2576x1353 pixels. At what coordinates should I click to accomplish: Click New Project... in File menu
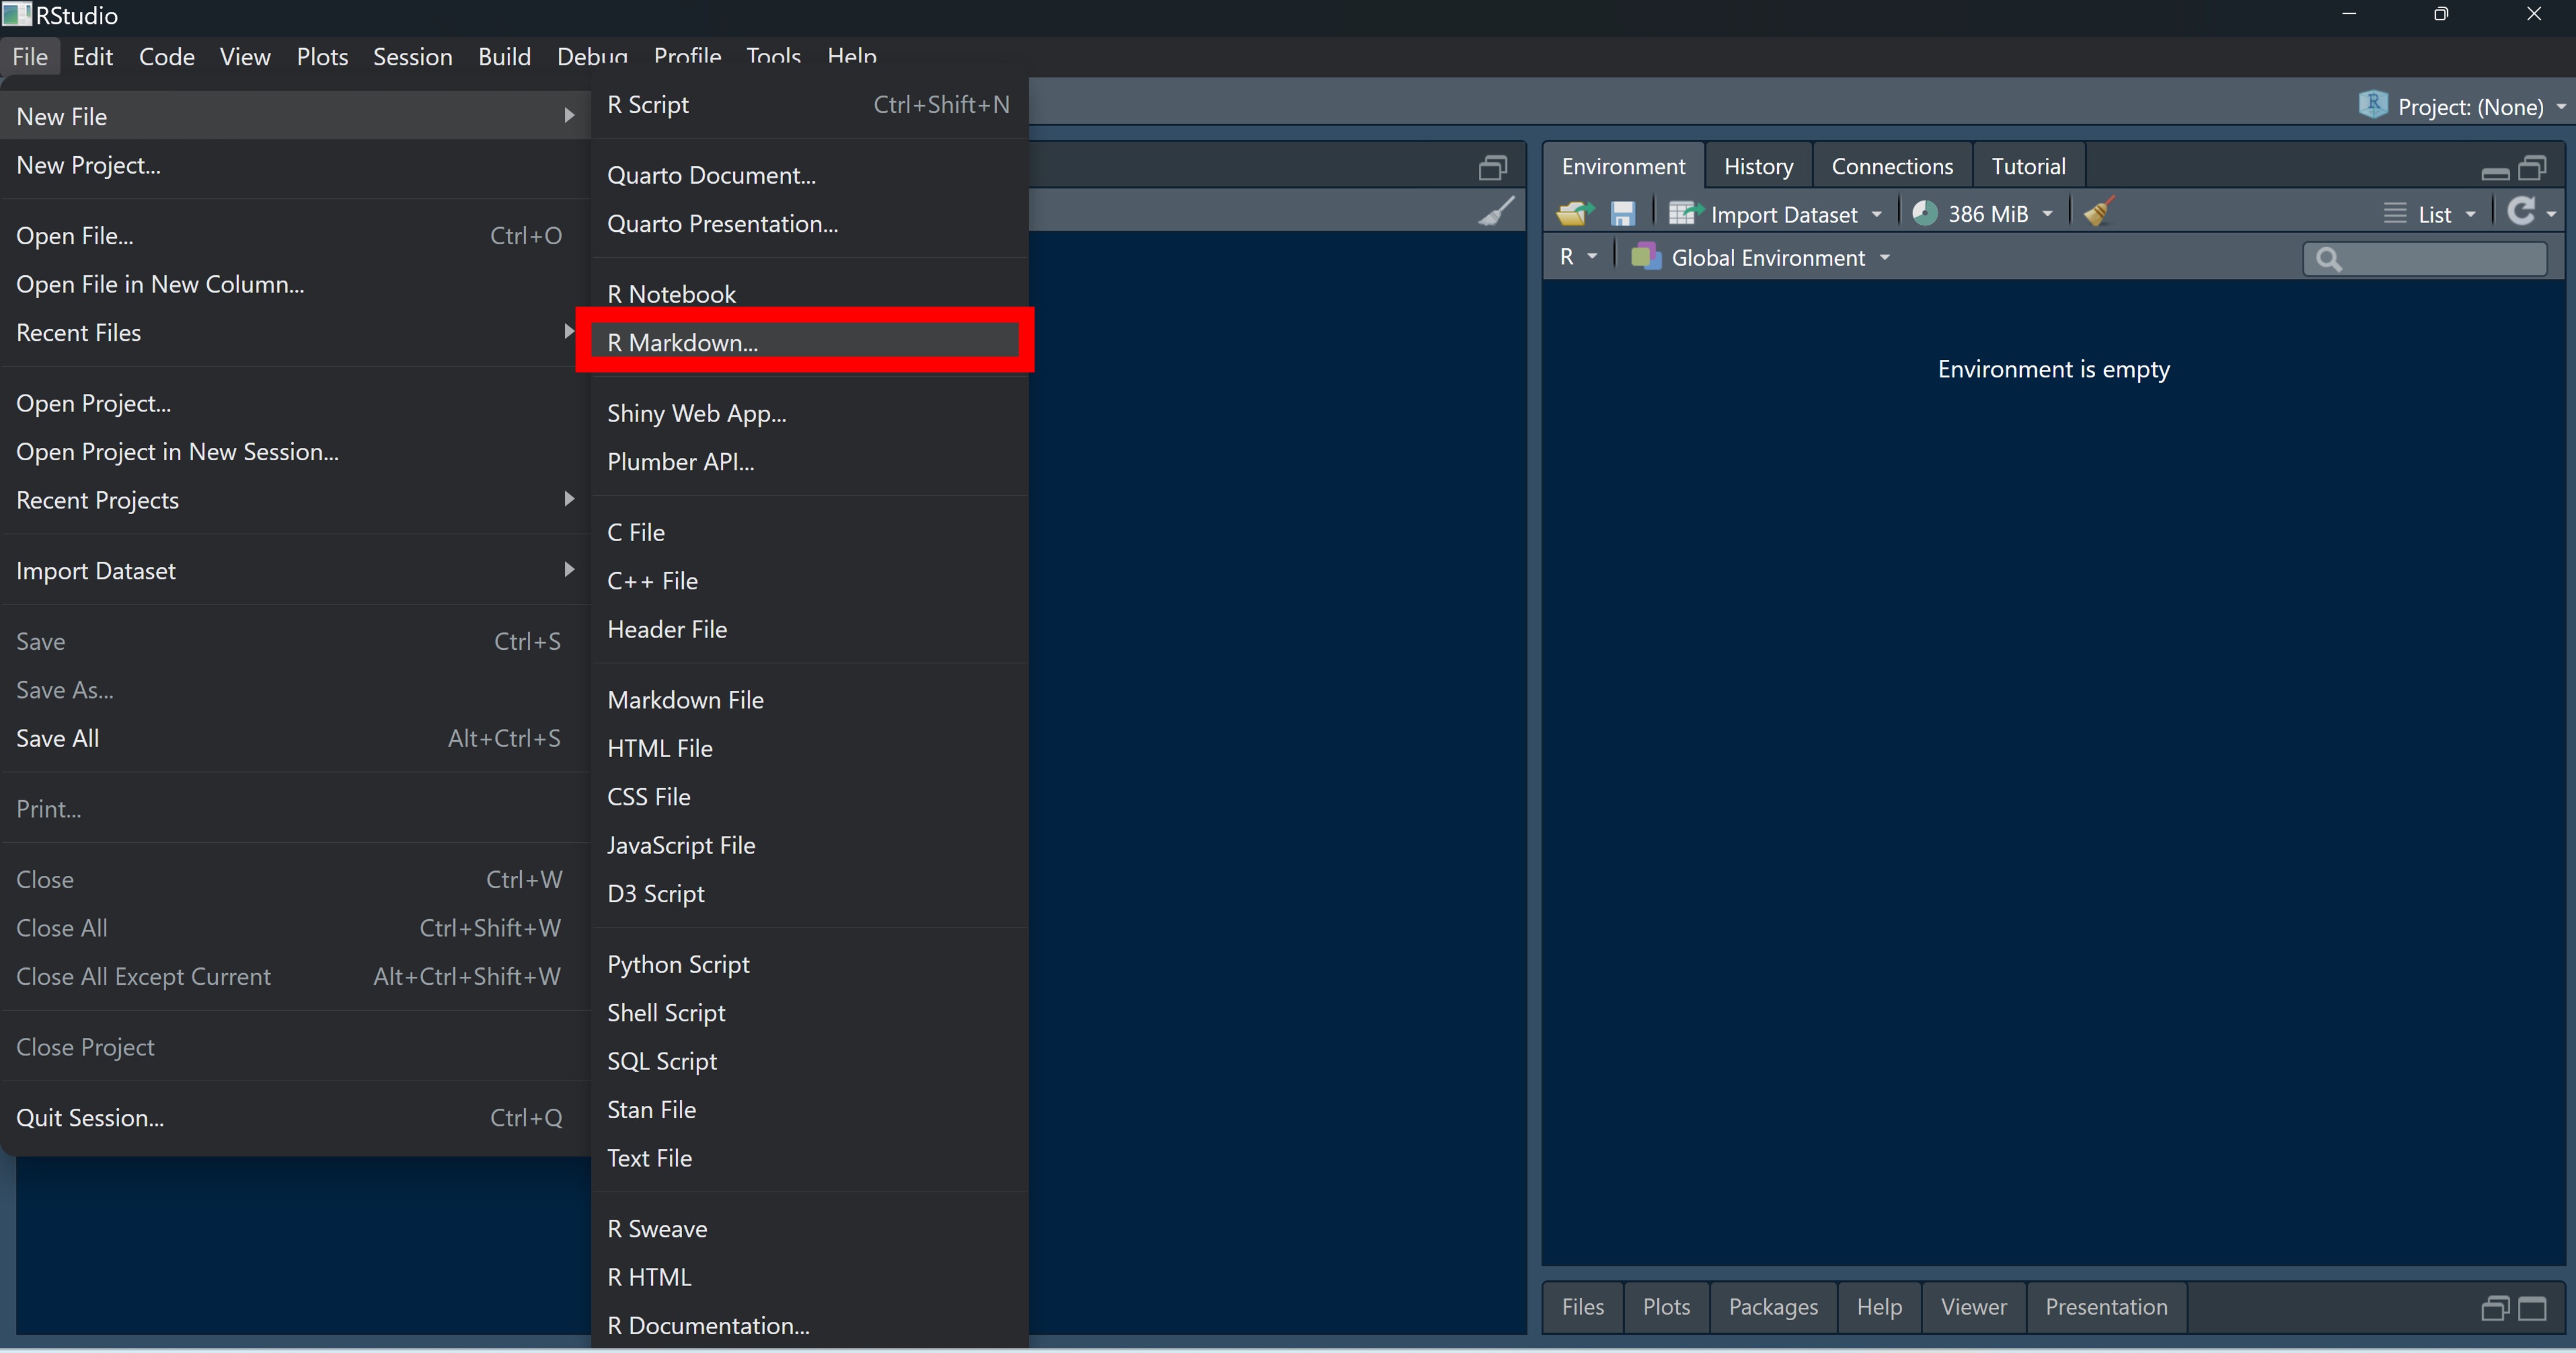point(295,165)
